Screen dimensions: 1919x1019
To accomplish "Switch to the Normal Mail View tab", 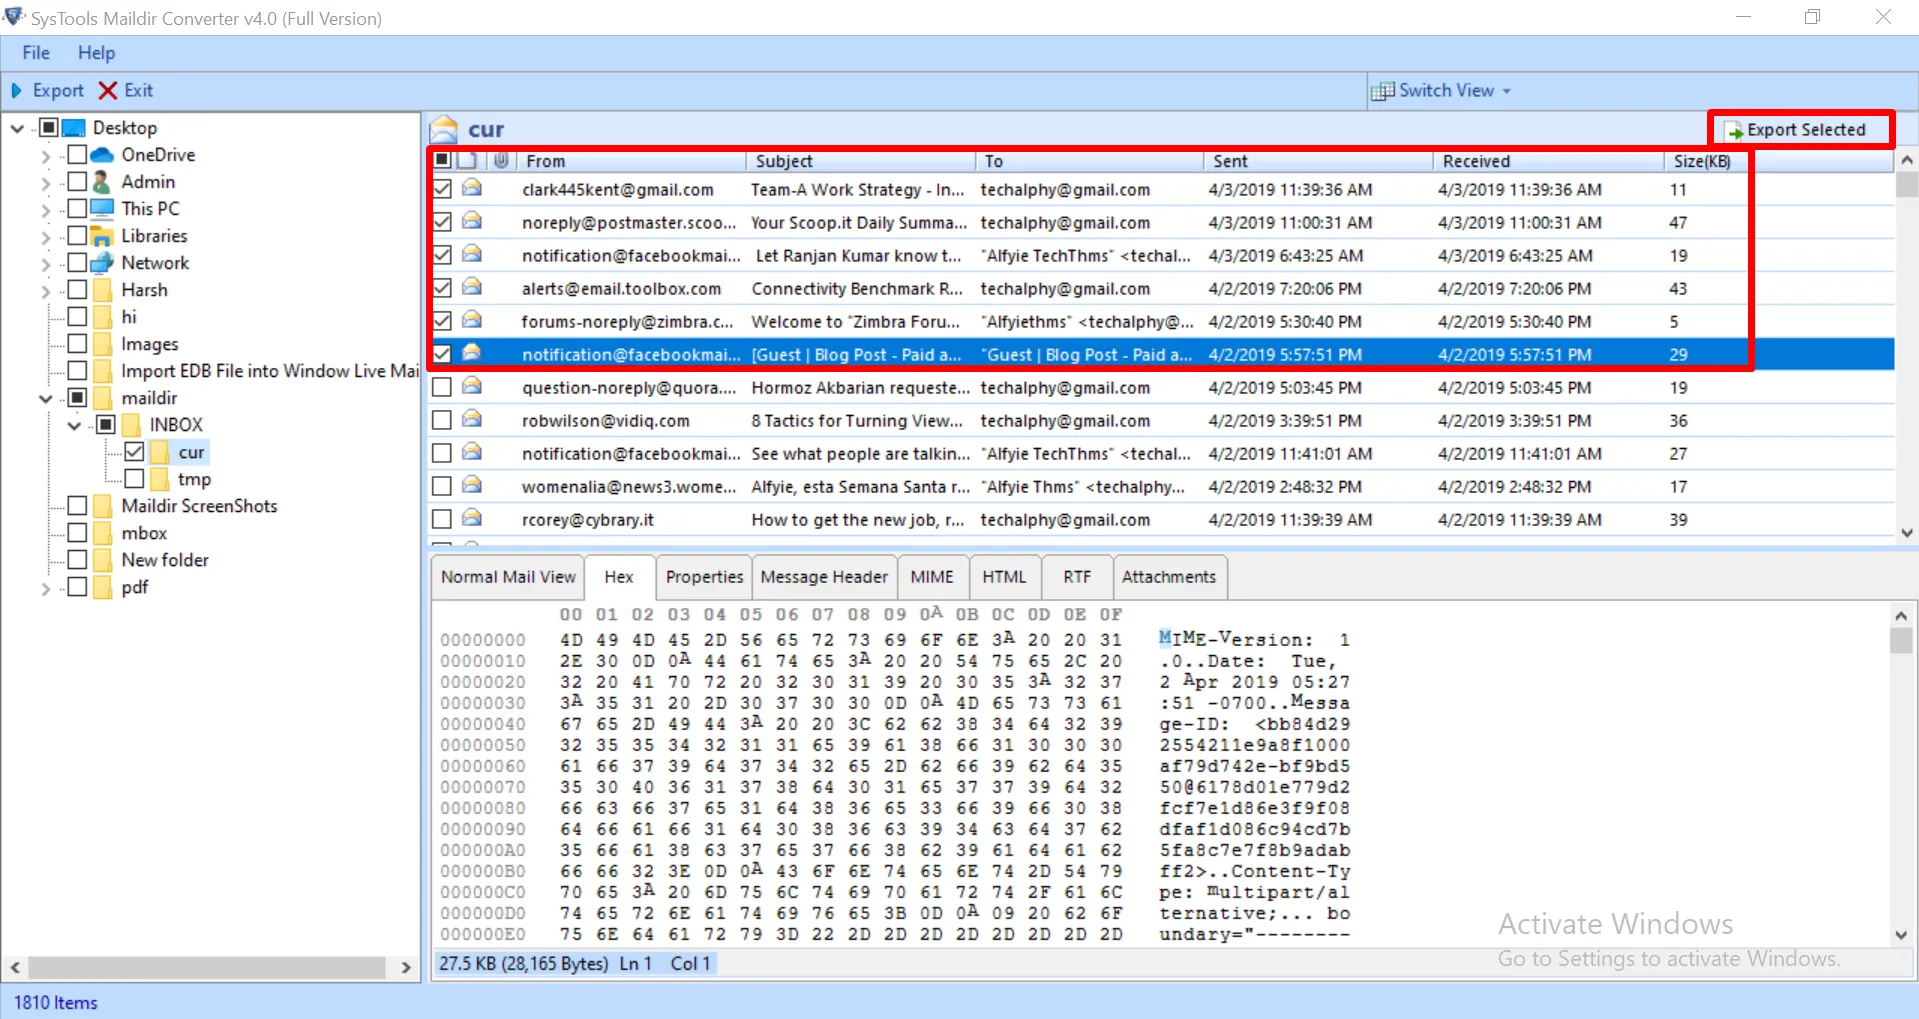I will pyautogui.click(x=508, y=577).
